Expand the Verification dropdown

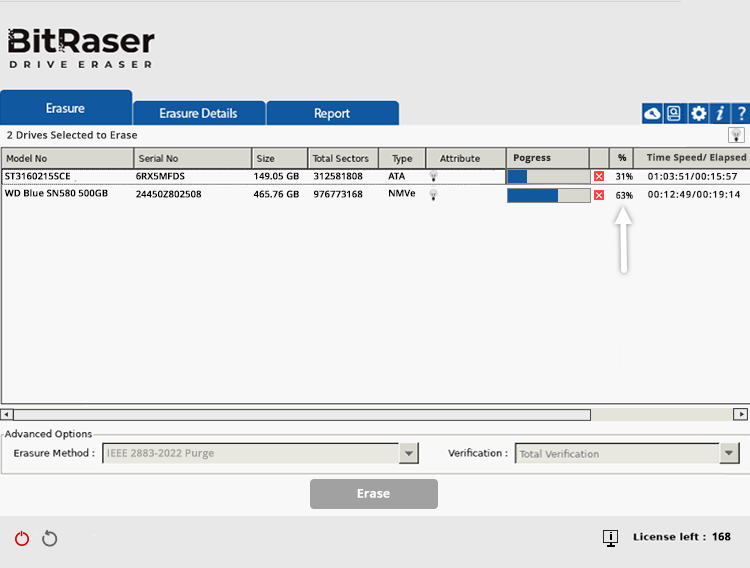click(x=729, y=454)
